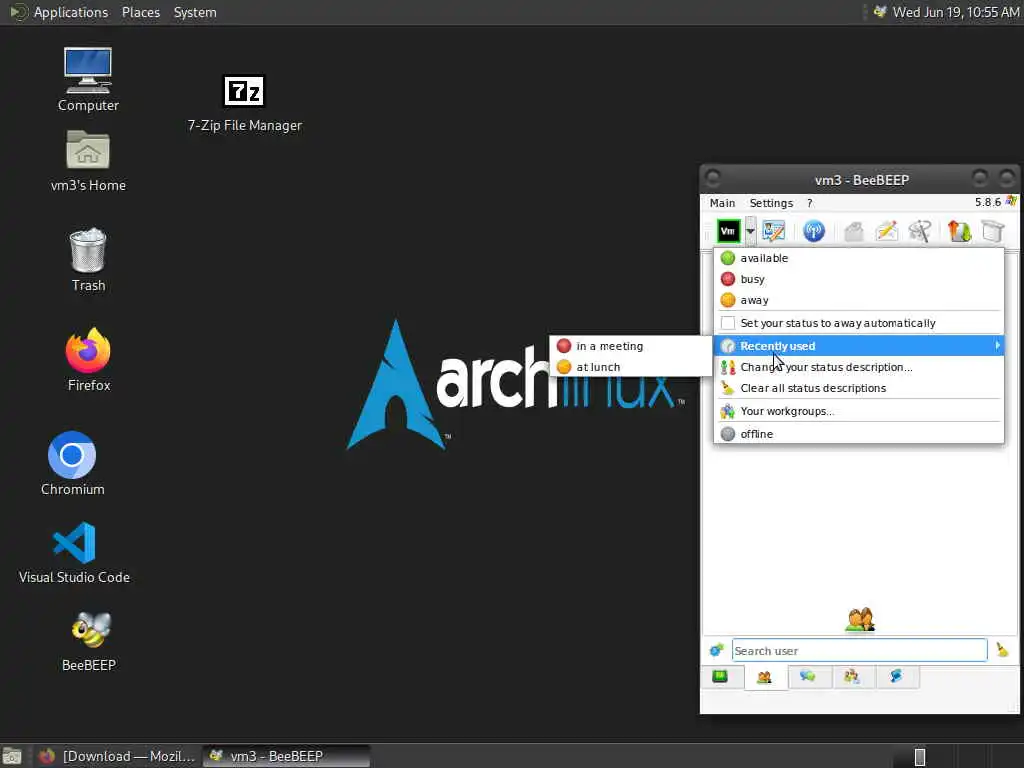Click the show desktop icon in the bottom panel
This screenshot has width=1024, height=768.
click(x=12, y=756)
